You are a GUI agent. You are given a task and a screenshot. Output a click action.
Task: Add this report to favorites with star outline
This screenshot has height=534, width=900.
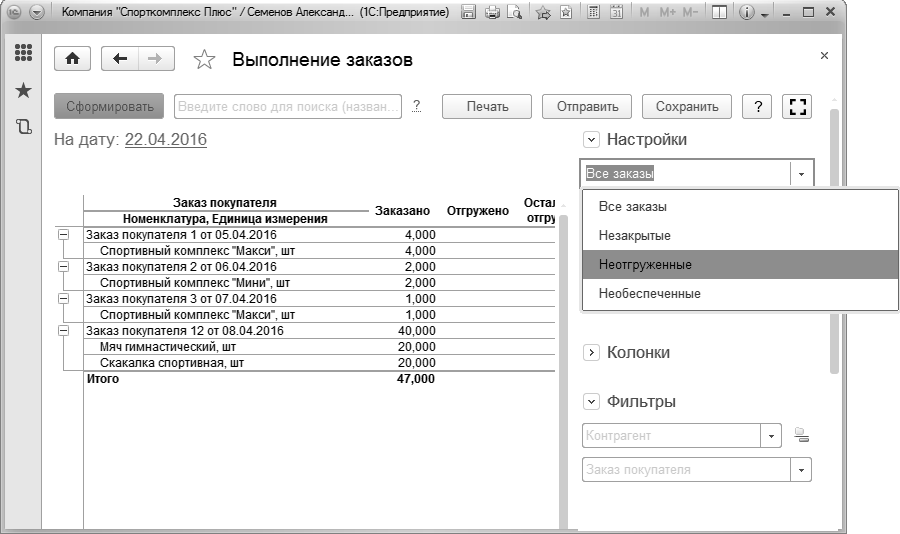click(204, 60)
